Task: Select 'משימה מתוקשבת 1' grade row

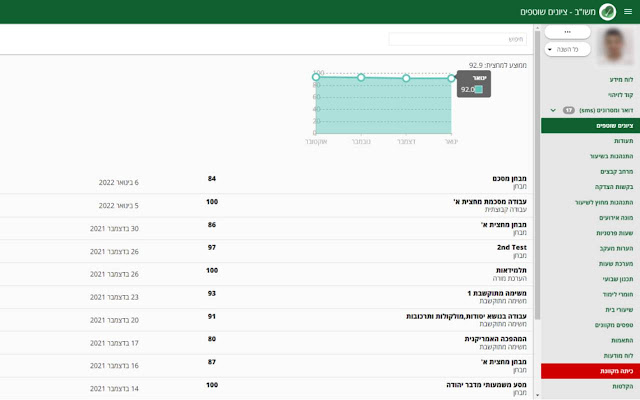Action: (267, 297)
